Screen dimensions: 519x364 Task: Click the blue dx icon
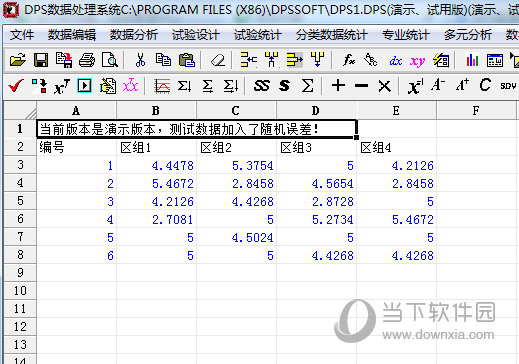(395, 61)
